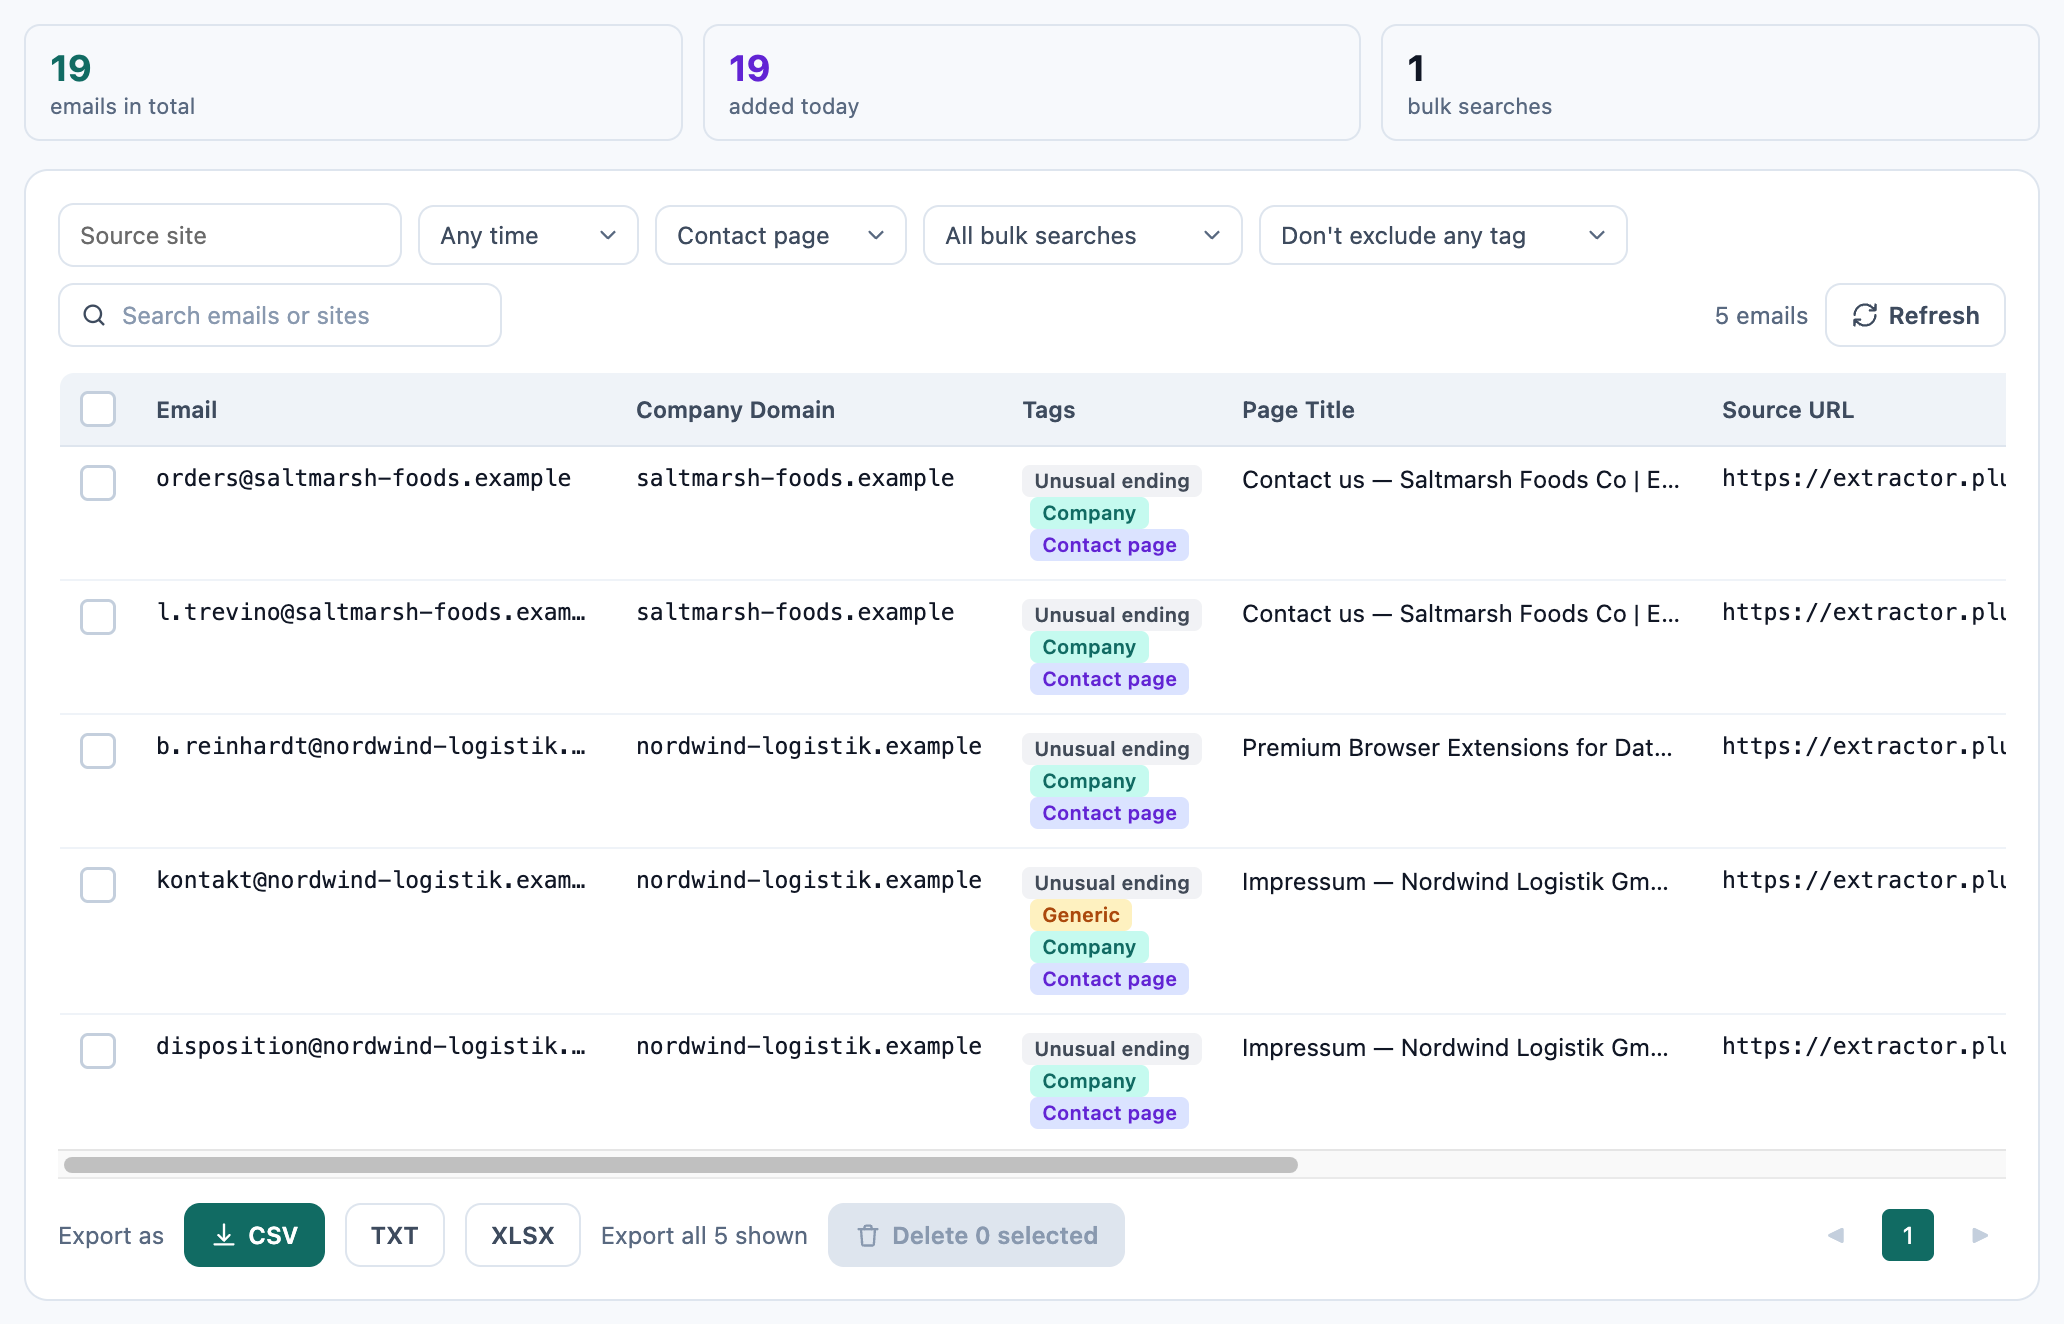
Task: Click the Email column header
Action: 187,410
